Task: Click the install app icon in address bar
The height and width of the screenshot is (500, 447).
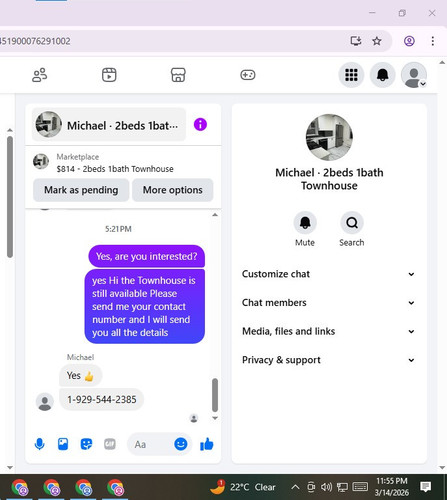Action: coord(356,41)
